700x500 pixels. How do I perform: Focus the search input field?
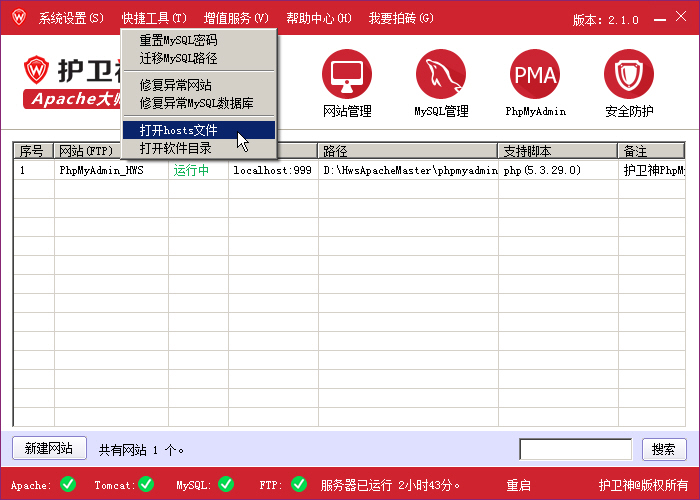point(575,449)
